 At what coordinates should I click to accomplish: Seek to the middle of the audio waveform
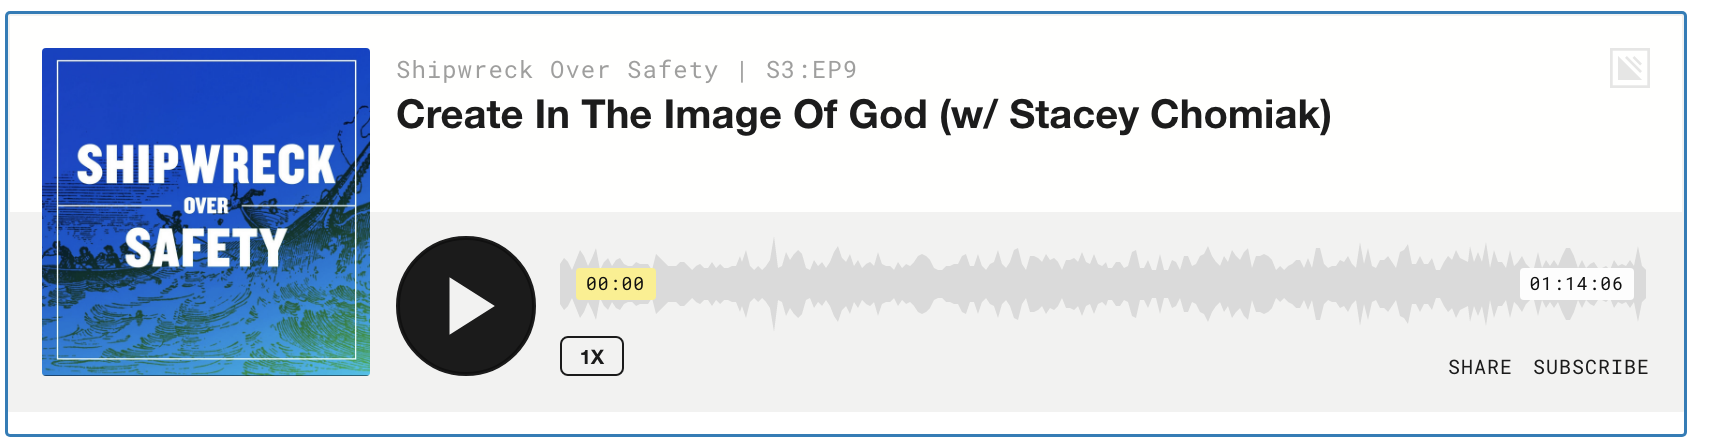point(1102,284)
